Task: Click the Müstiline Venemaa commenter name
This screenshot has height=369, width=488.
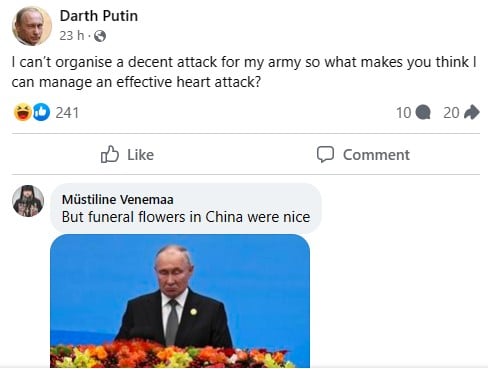Action: pyautogui.click(x=118, y=200)
